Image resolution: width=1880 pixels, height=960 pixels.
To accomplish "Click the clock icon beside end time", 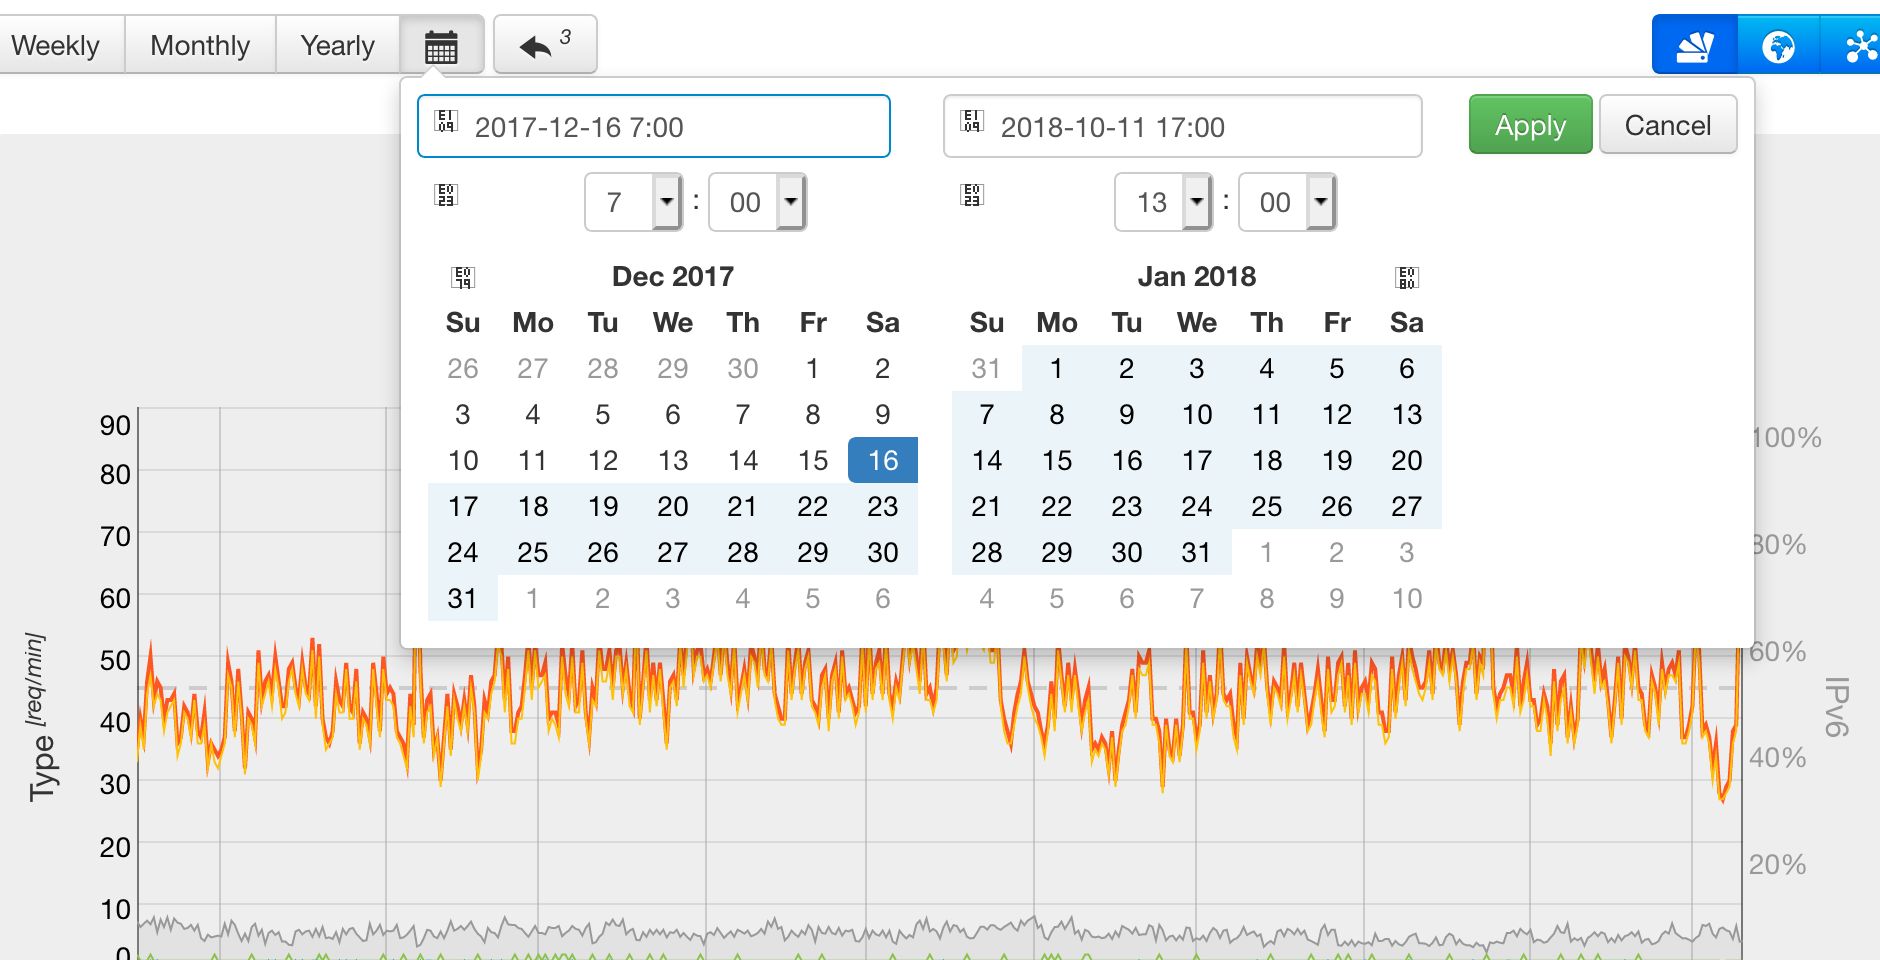I will click(972, 195).
